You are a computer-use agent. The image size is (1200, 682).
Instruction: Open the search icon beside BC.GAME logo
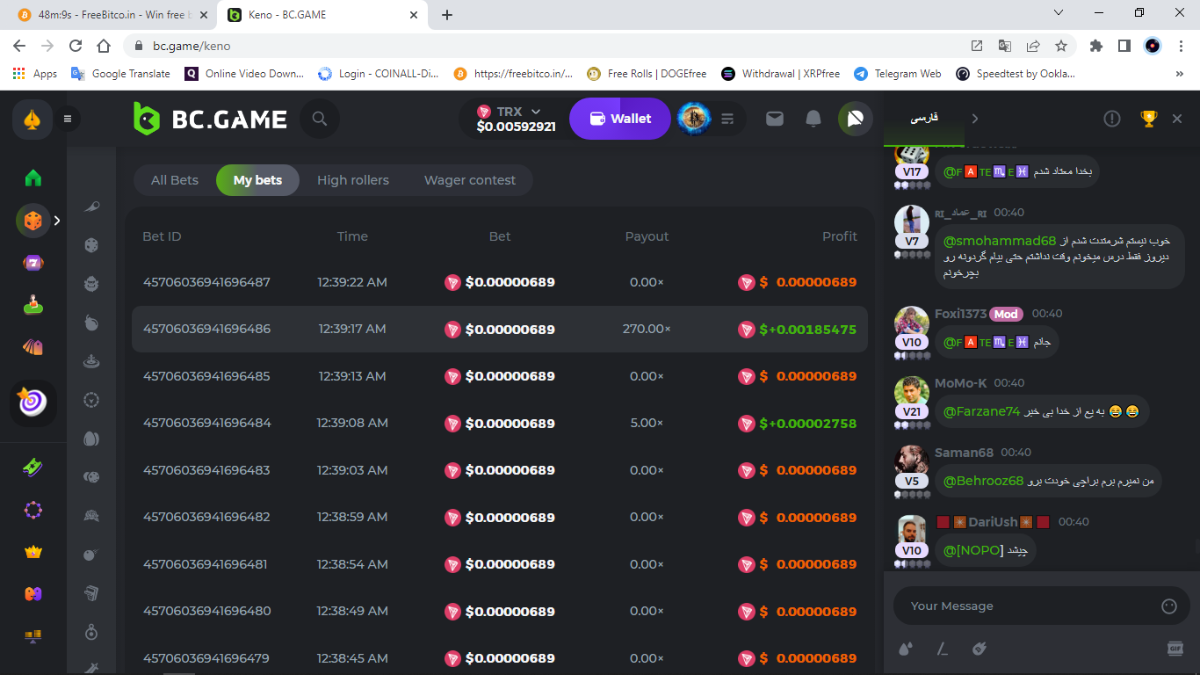click(319, 119)
